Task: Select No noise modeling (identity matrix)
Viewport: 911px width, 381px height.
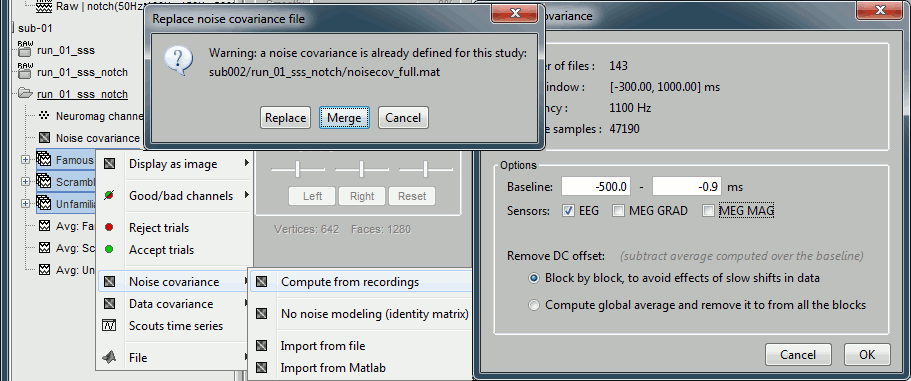Action: (x=361, y=314)
